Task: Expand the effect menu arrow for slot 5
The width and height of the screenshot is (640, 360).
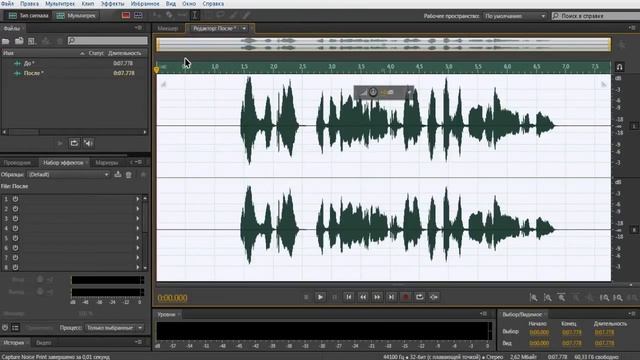Action: pos(138,238)
